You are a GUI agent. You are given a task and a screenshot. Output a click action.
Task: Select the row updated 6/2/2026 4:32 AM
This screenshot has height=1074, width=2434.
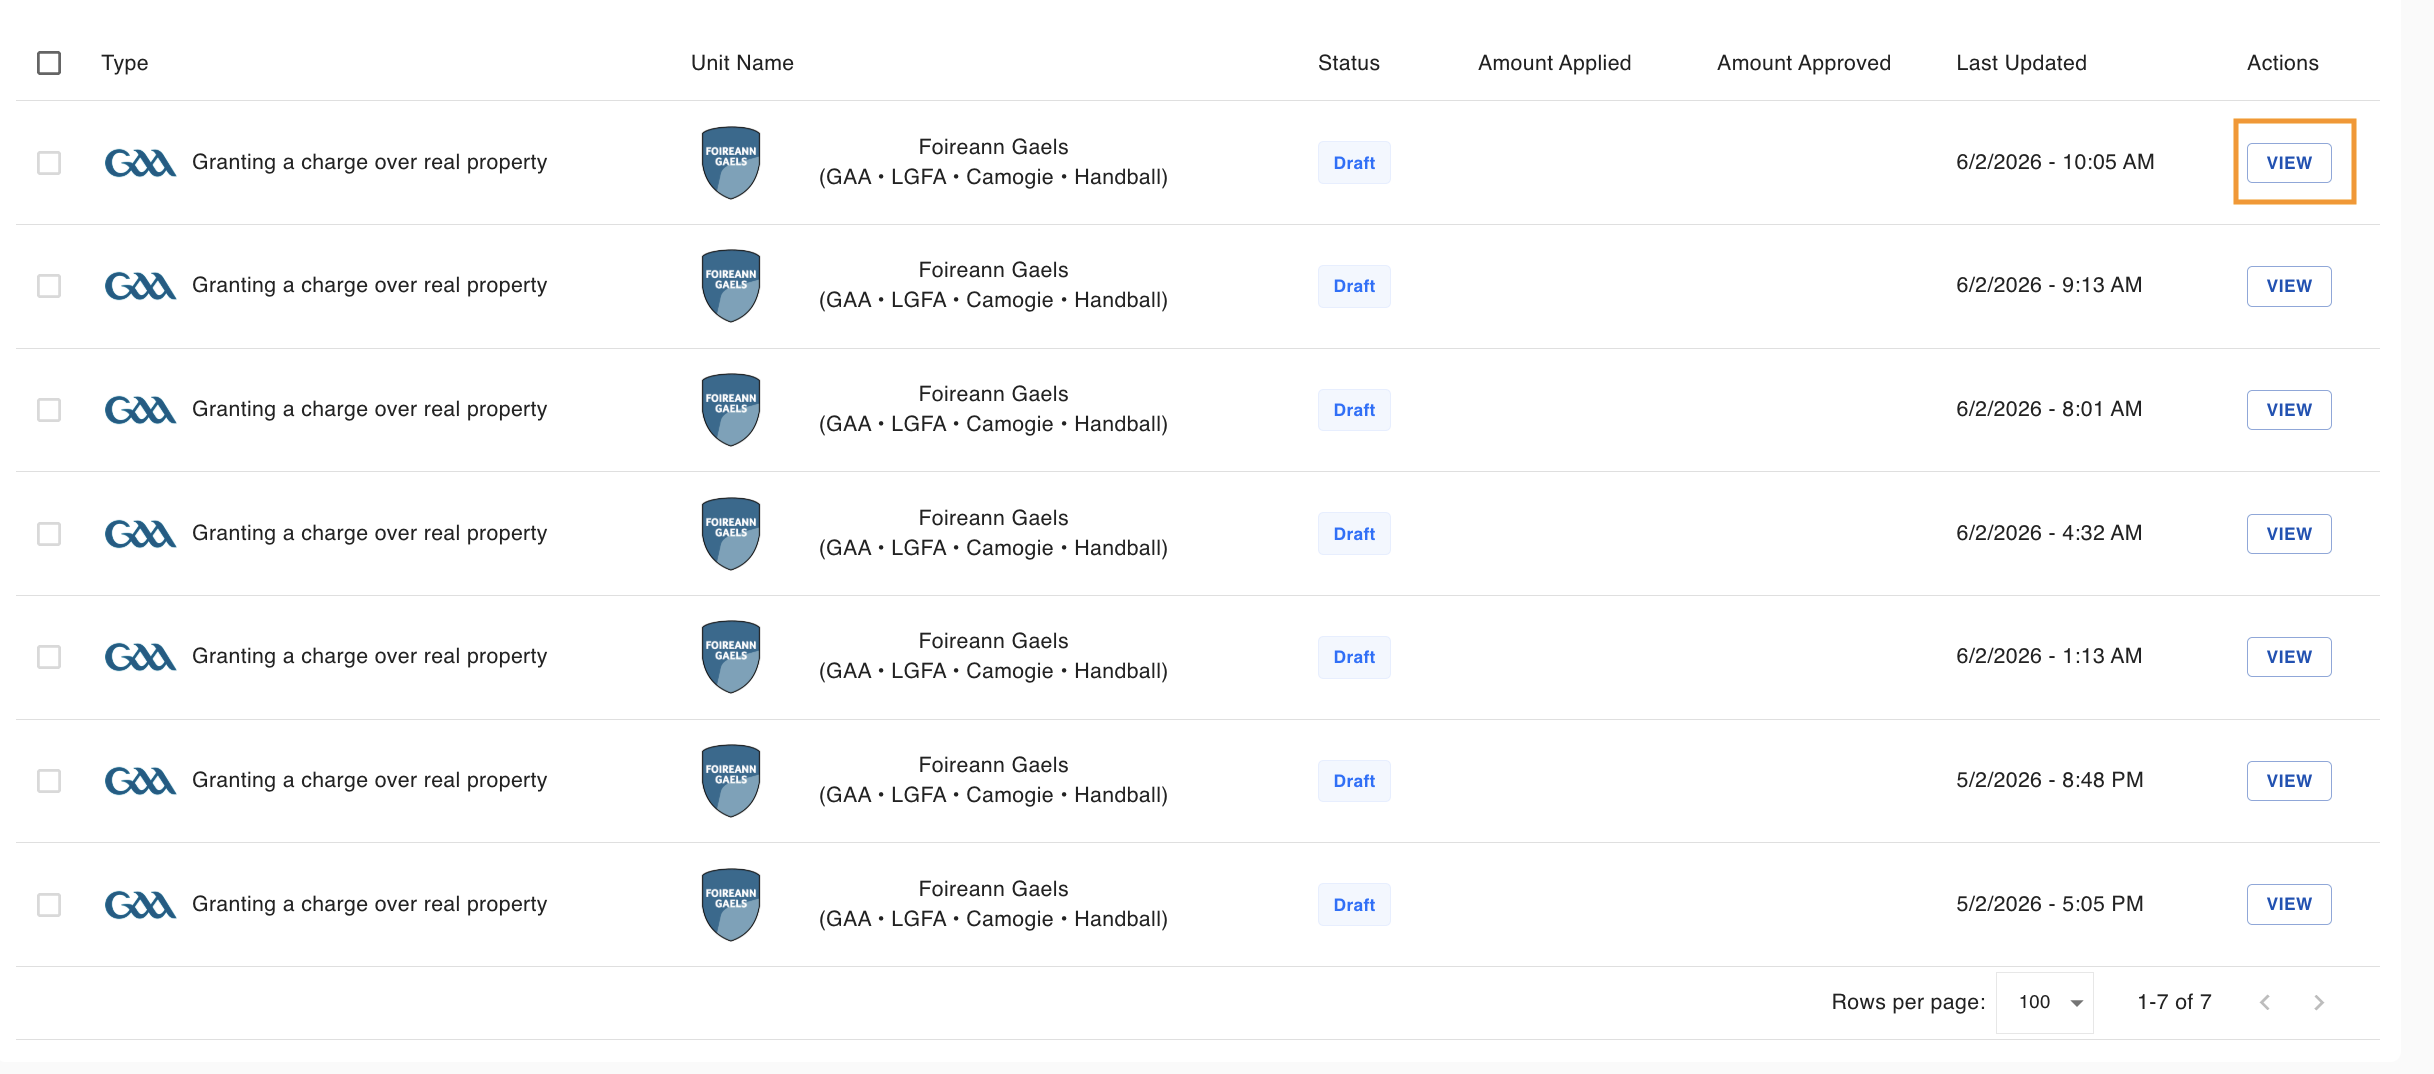[49, 534]
